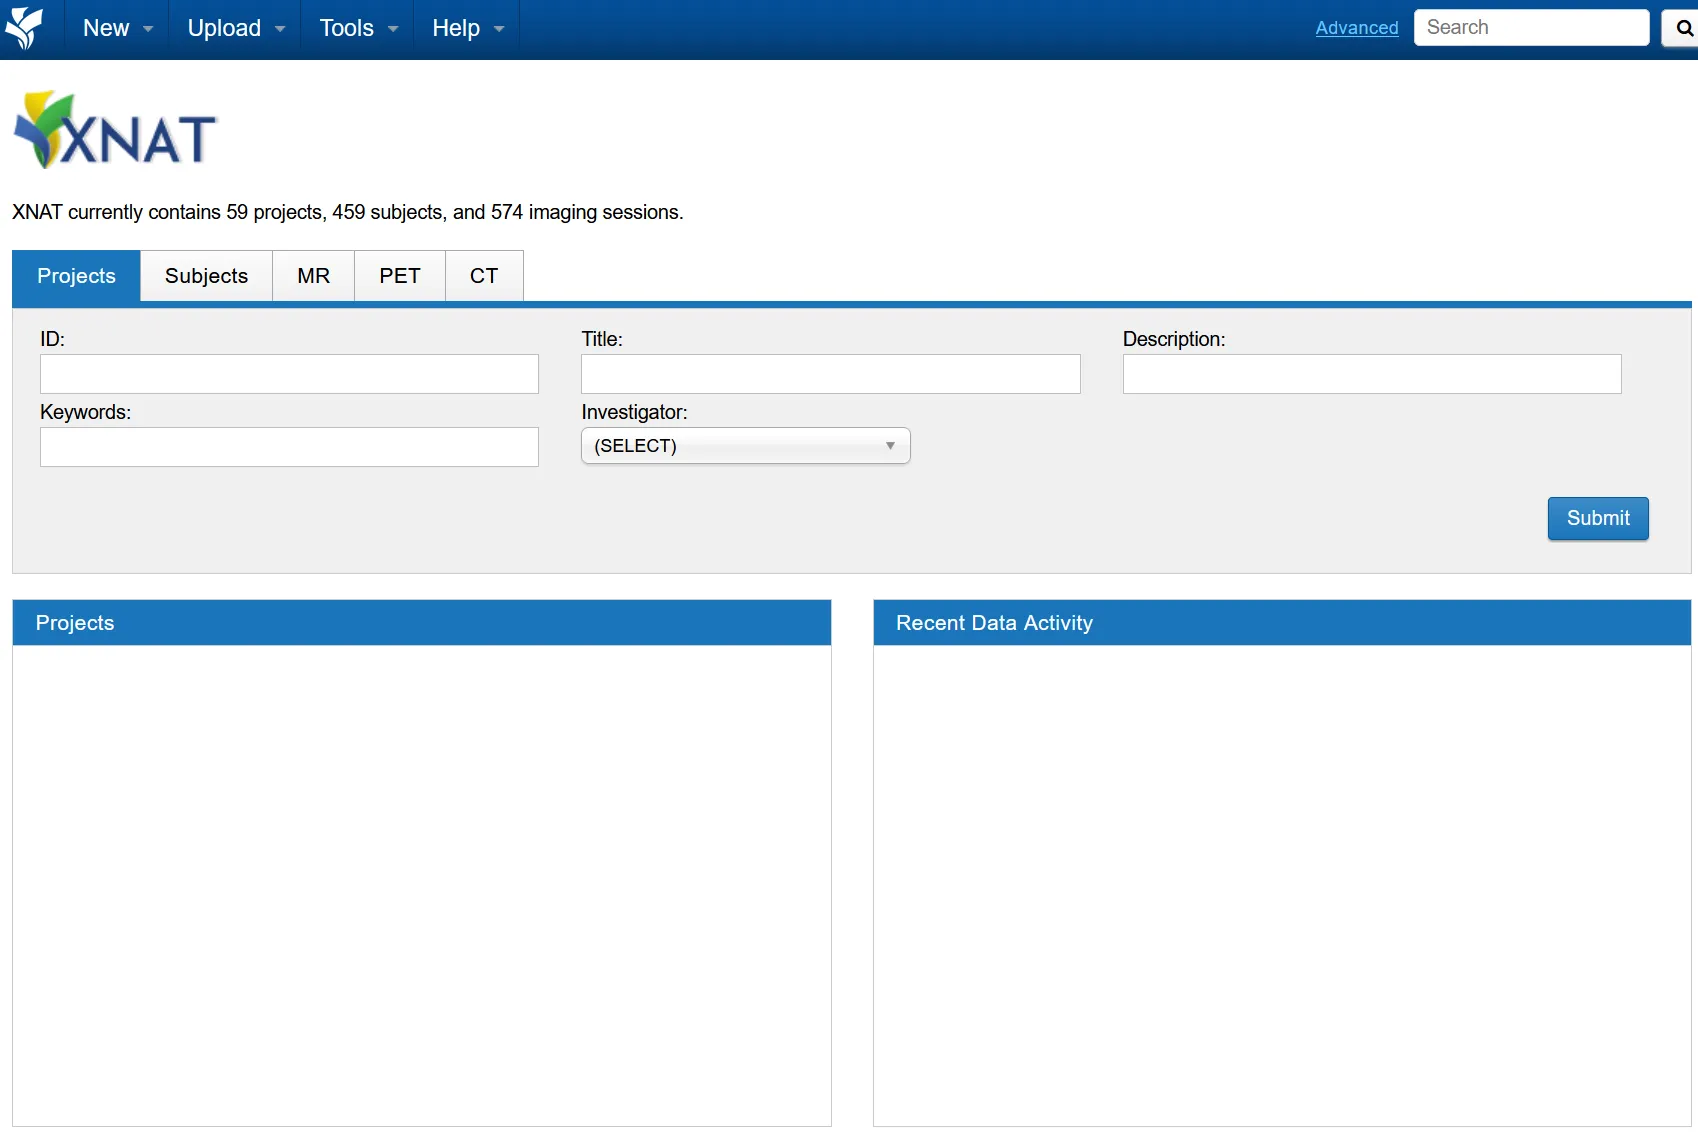Click the "XNAT currently contains 59 projects" summary text

click(x=348, y=212)
